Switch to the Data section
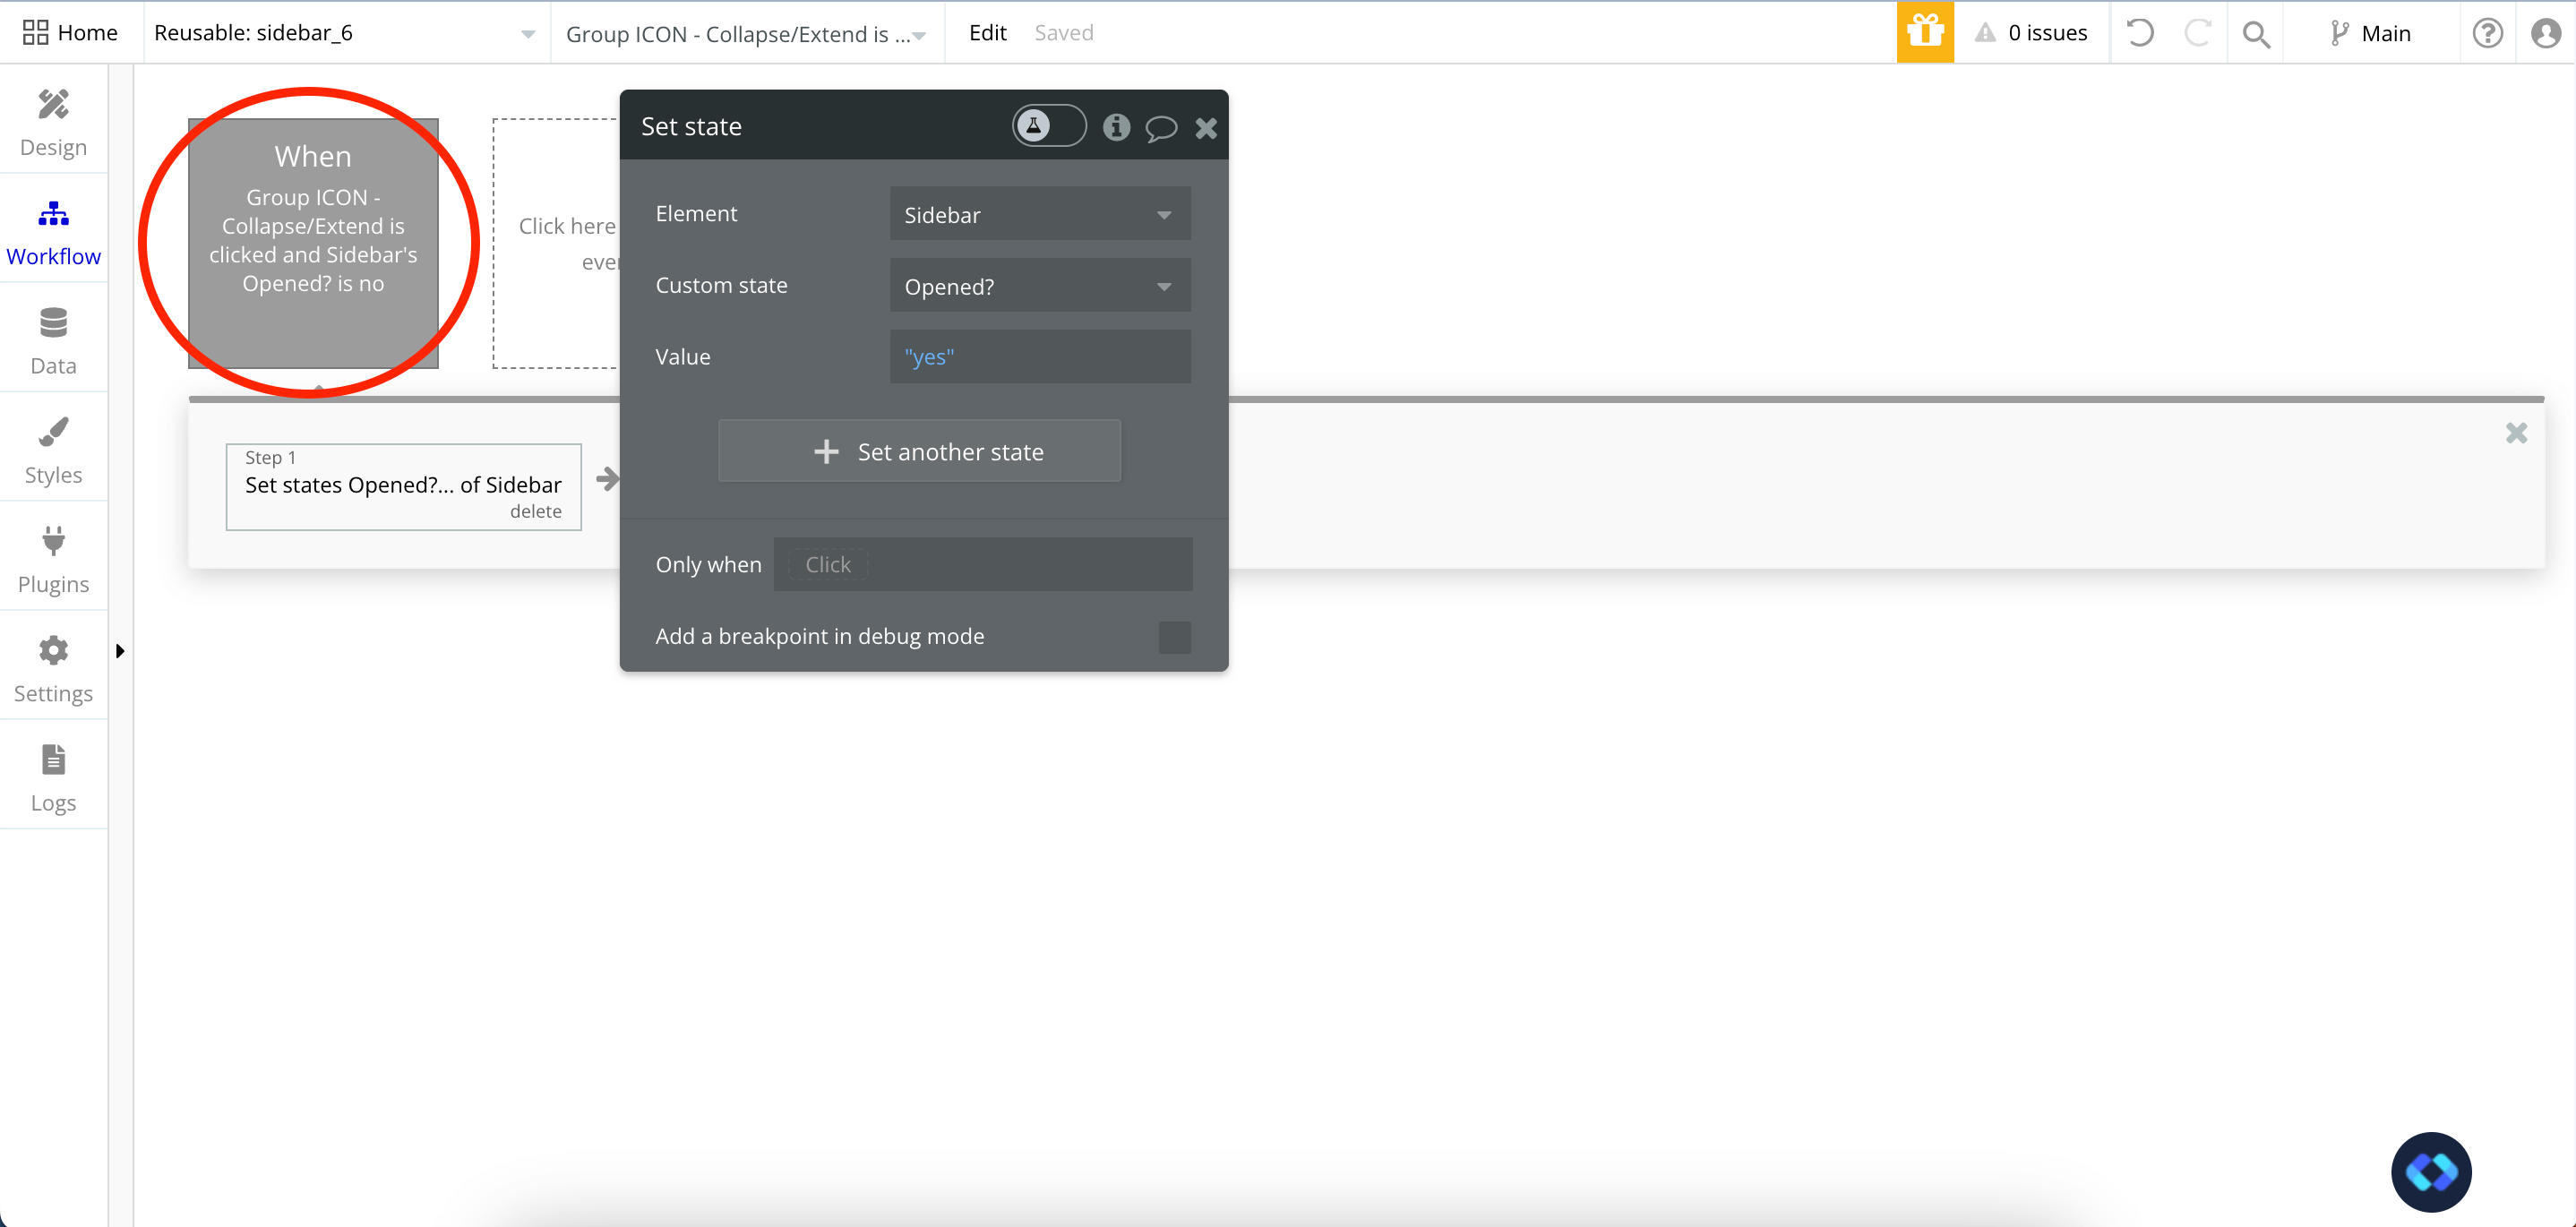 coord(53,337)
